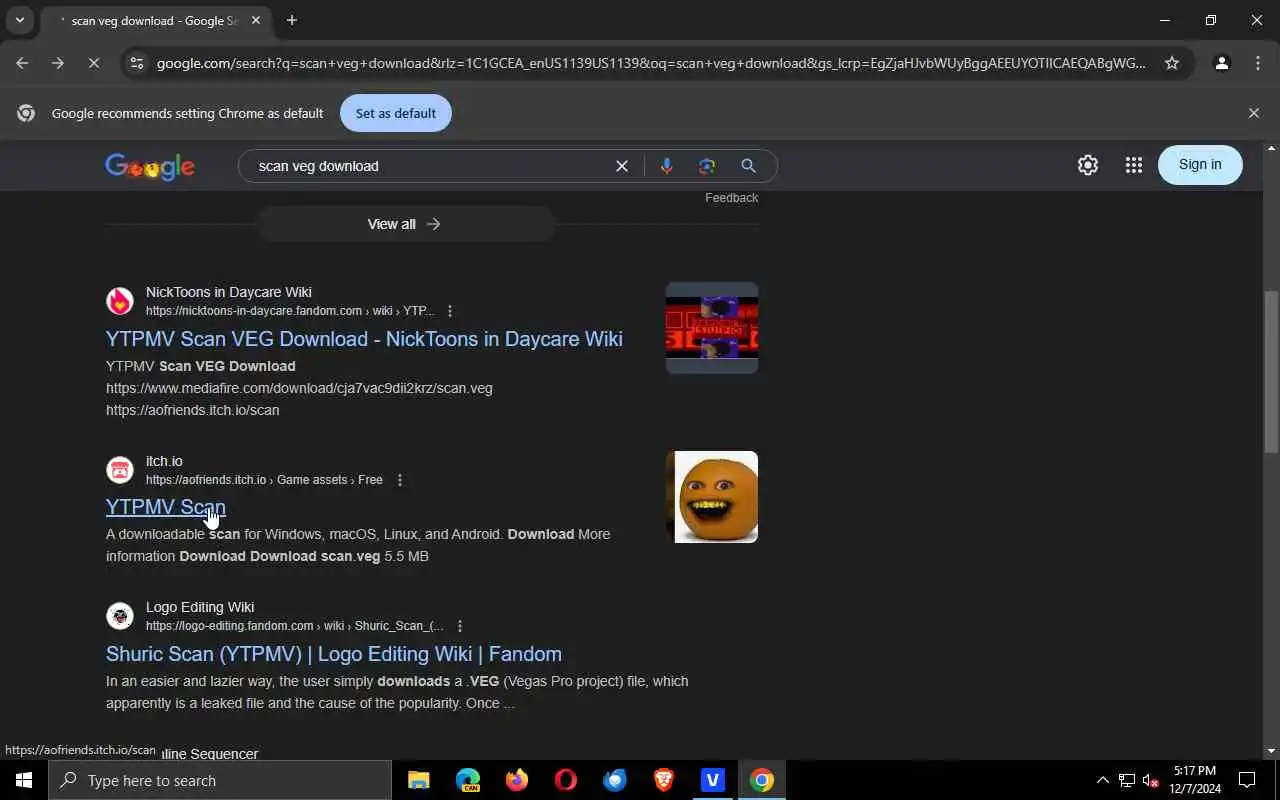
Task: Select the mediafire.com scan.veg URL snippet text
Action: pos(299,388)
